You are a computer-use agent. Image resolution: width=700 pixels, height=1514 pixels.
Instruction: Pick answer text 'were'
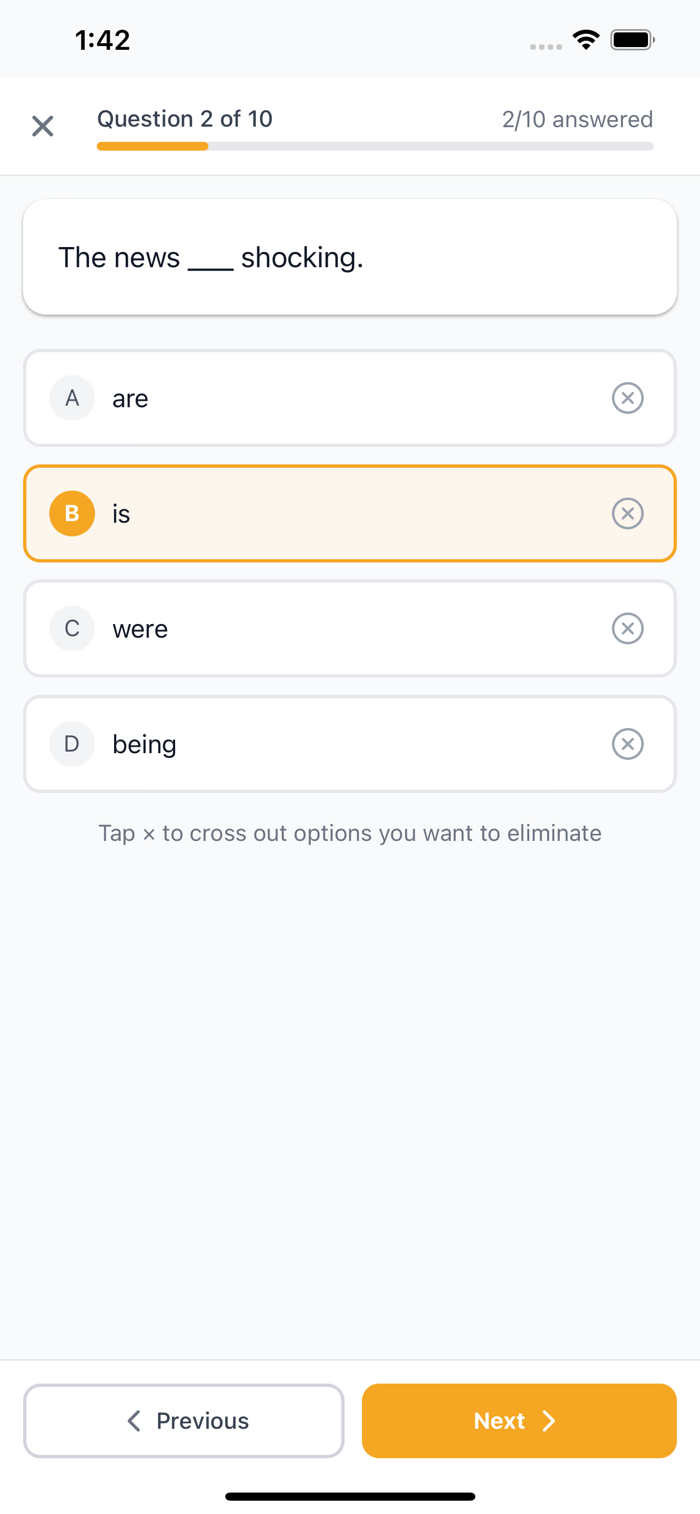[140, 630]
